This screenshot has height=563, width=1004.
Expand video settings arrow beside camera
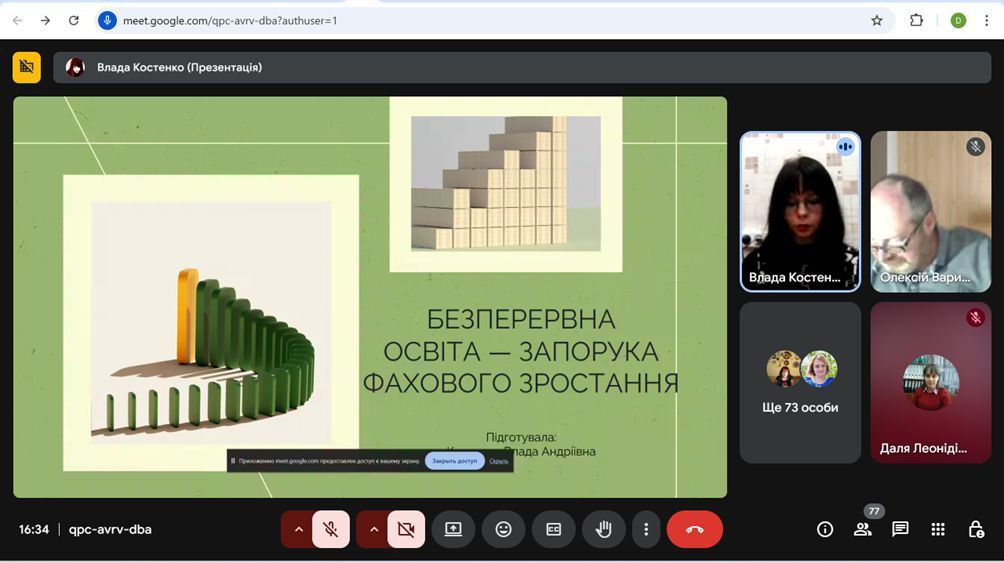373,529
